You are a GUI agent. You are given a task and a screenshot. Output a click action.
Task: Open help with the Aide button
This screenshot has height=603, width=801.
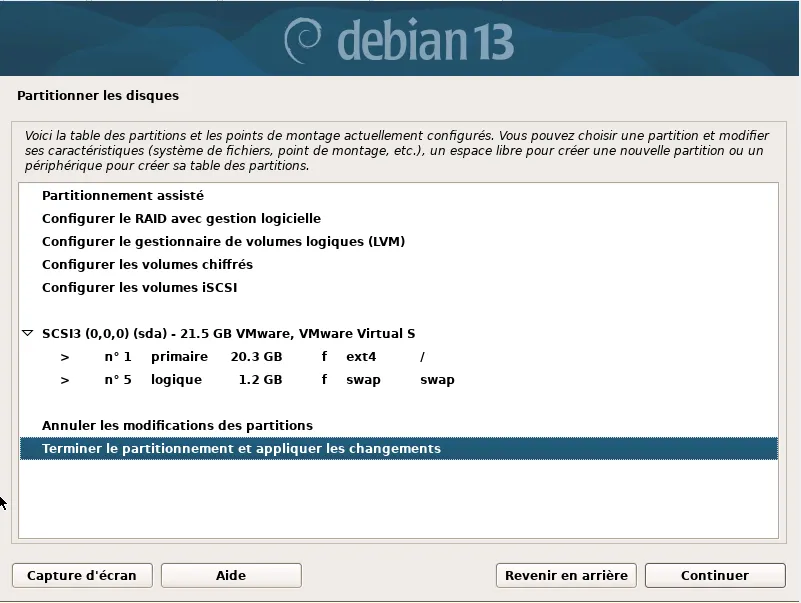point(231,575)
